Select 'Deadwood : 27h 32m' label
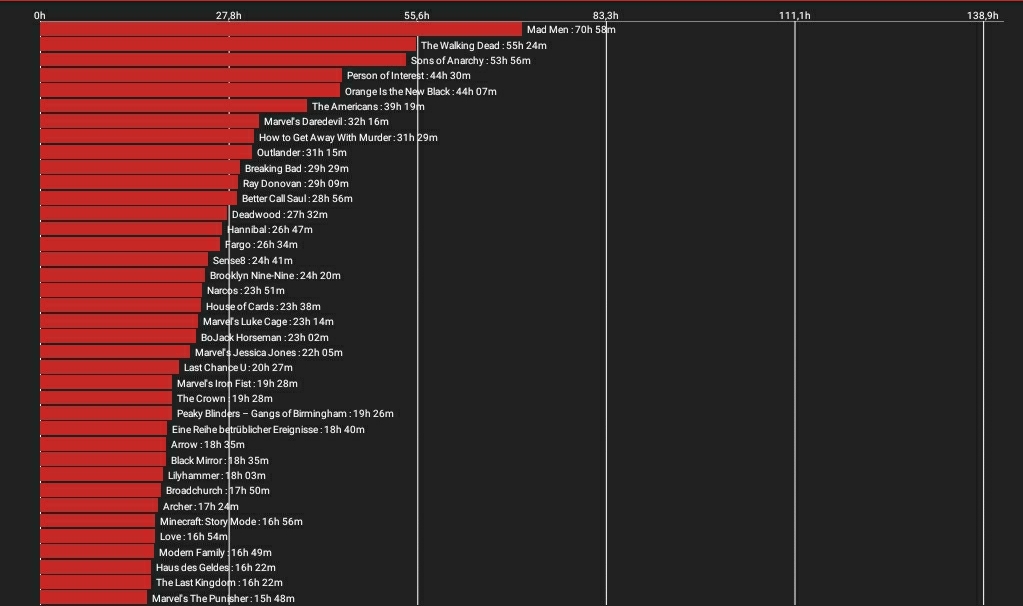Image resolution: width=1023 pixels, height=606 pixels. click(279, 215)
